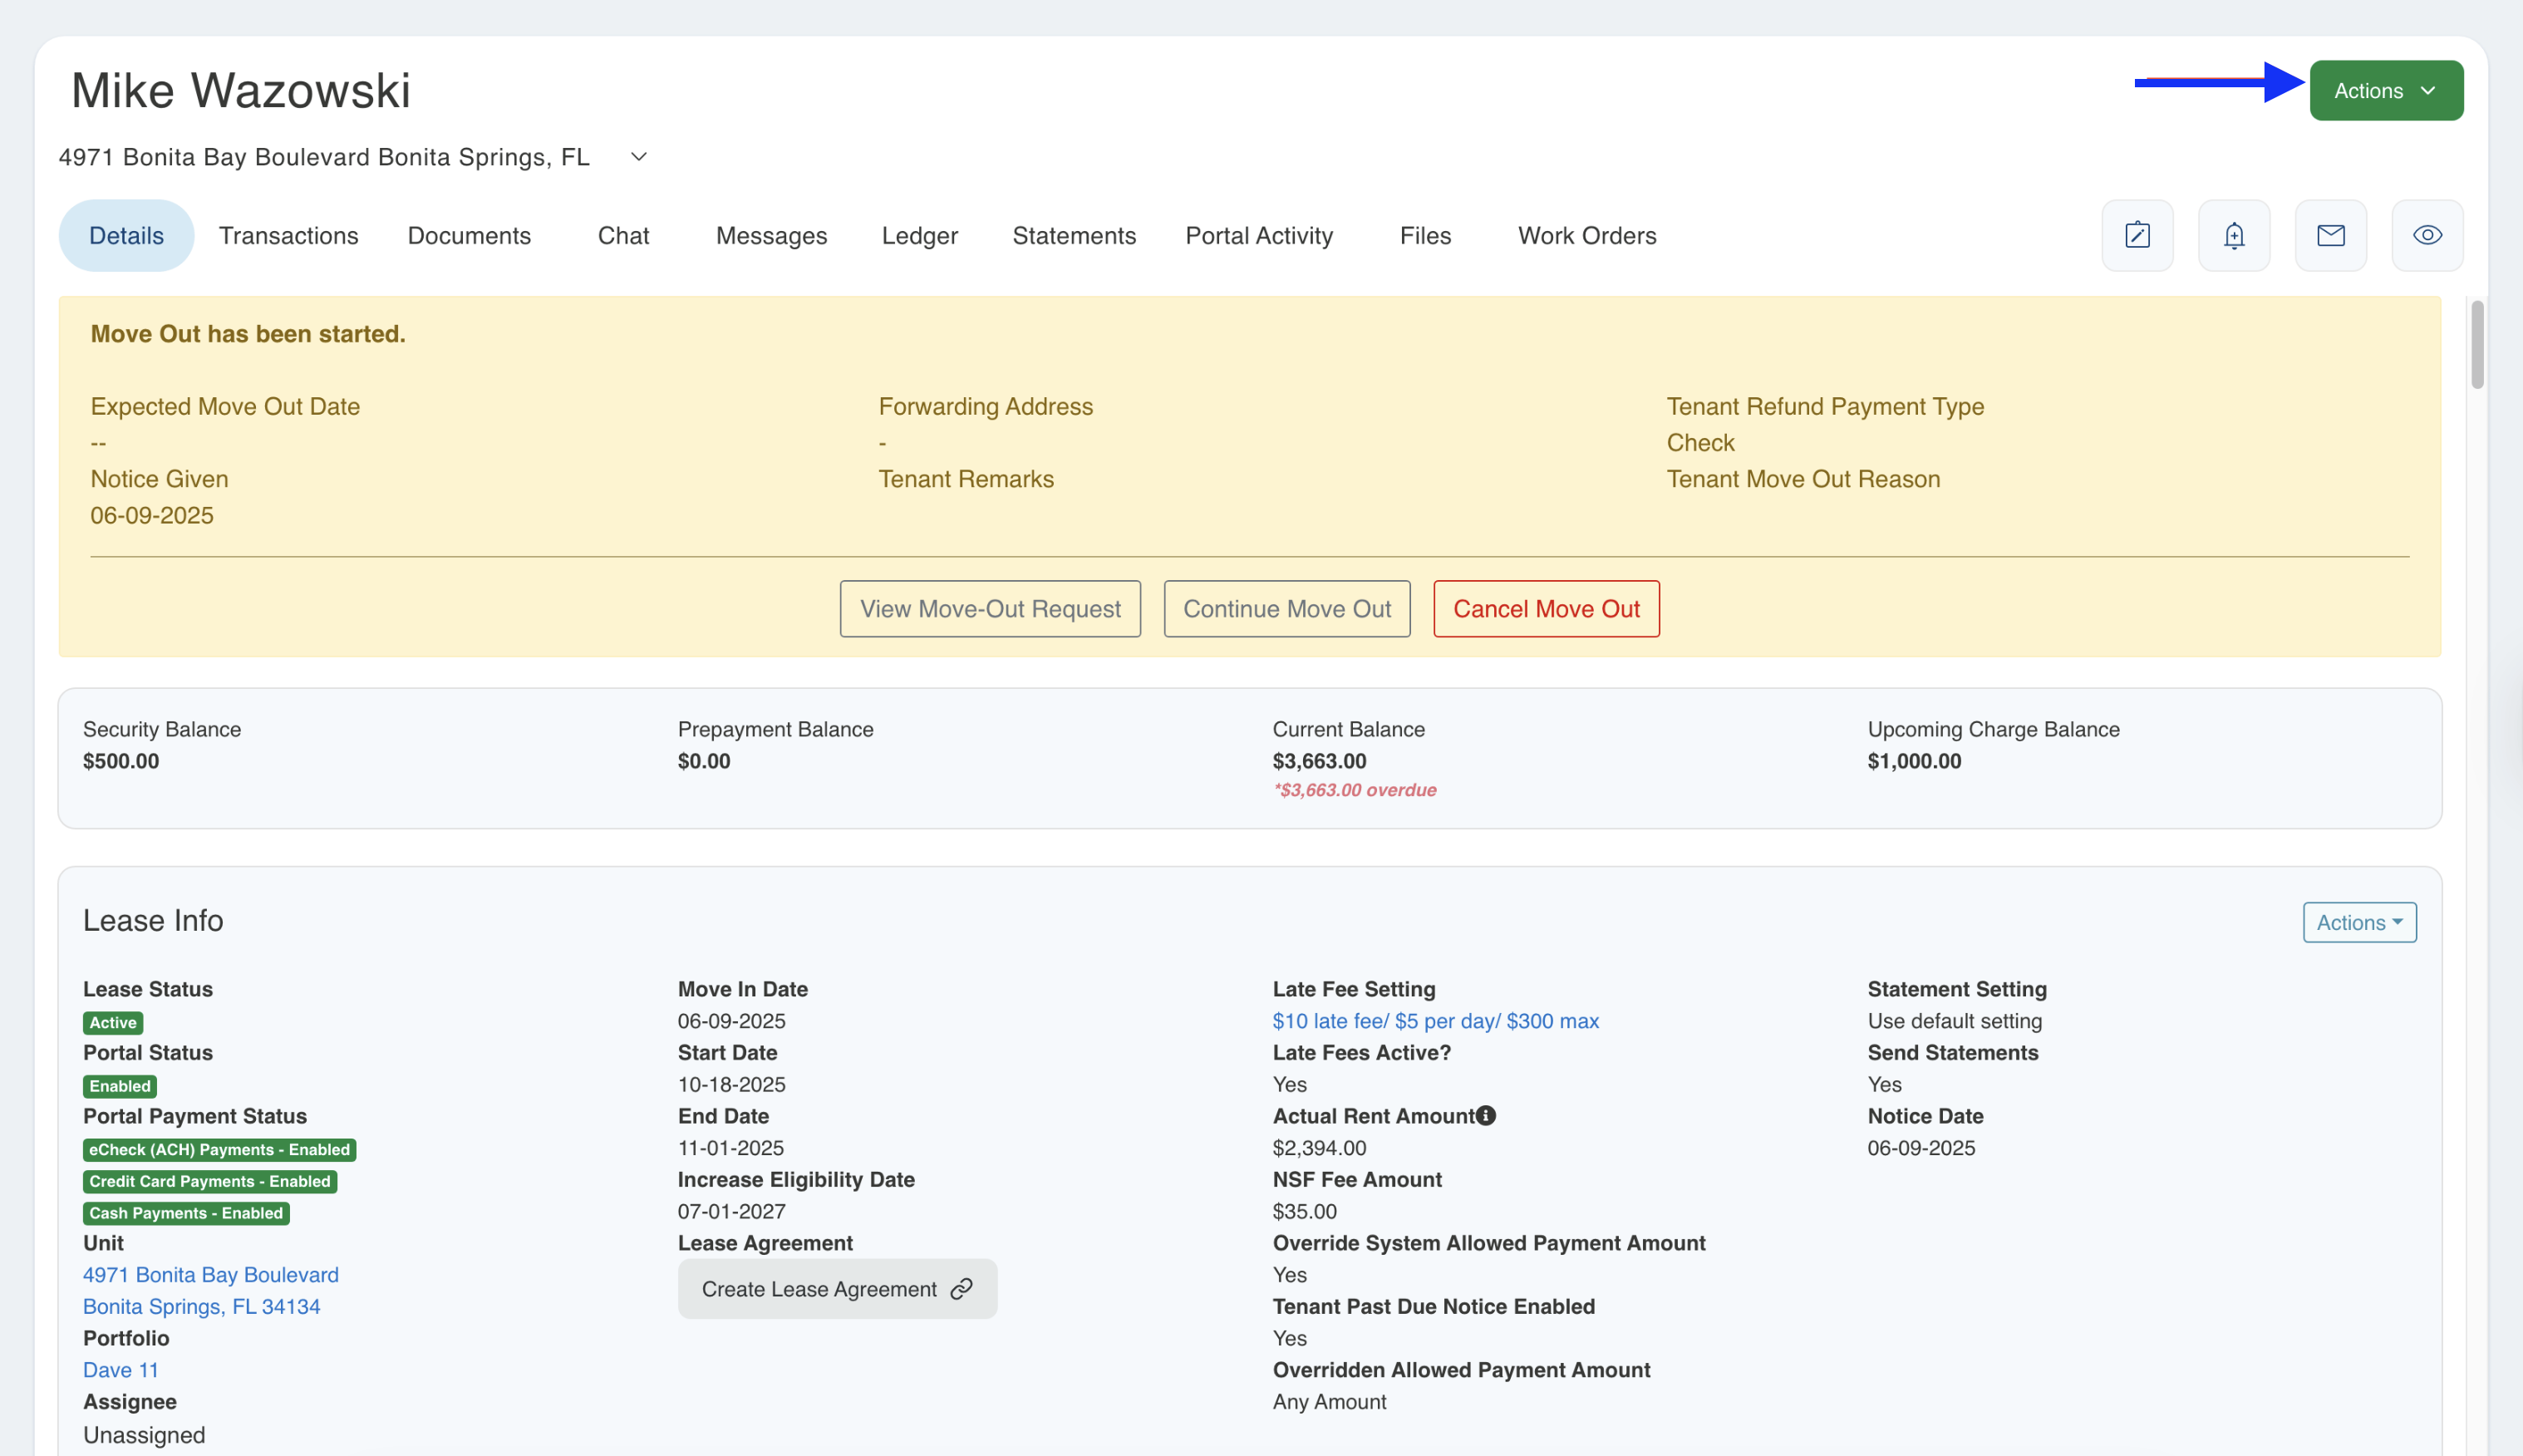
Task: Expand the Lease Info Actions dropdown
Action: (2359, 922)
